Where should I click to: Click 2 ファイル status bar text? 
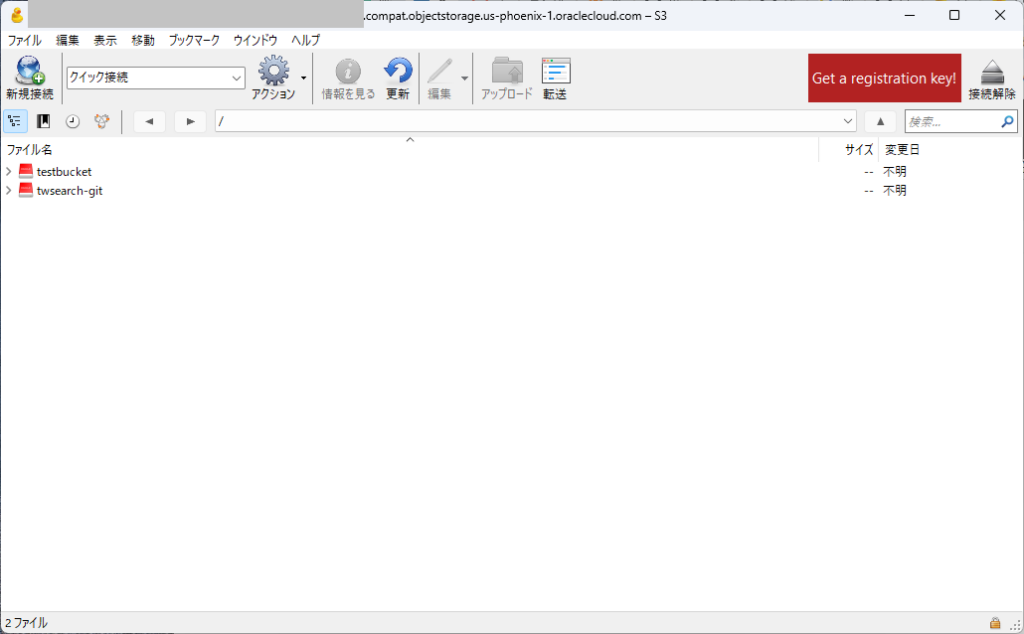tap(26, 623)
